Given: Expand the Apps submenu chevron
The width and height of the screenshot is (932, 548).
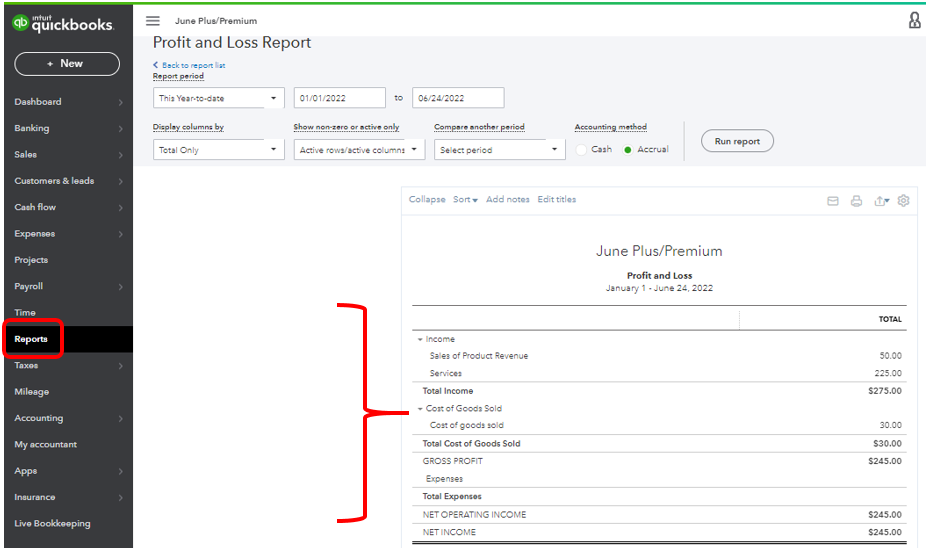Looking at the screenshot, I should [121, 471].
